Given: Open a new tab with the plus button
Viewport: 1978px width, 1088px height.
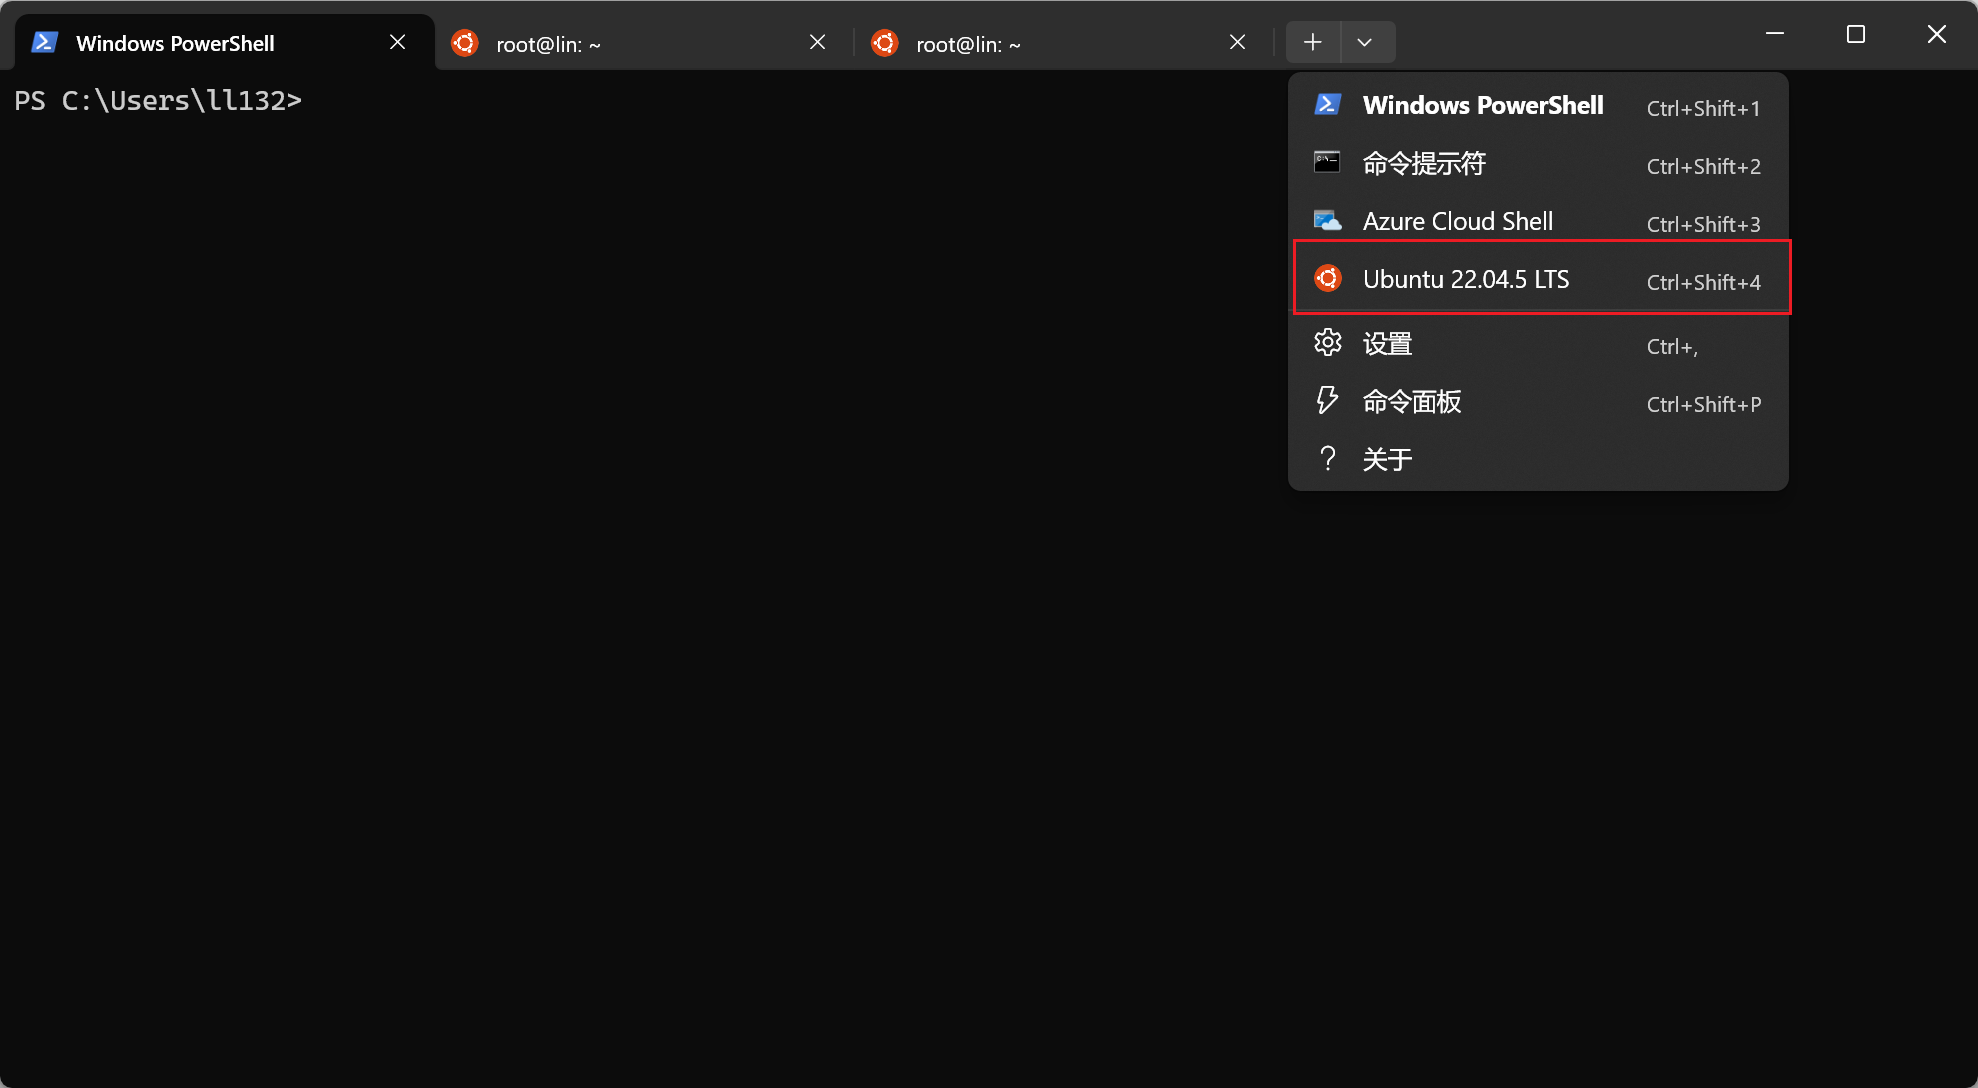Looking at the screenshot, I should point(1313,42).
